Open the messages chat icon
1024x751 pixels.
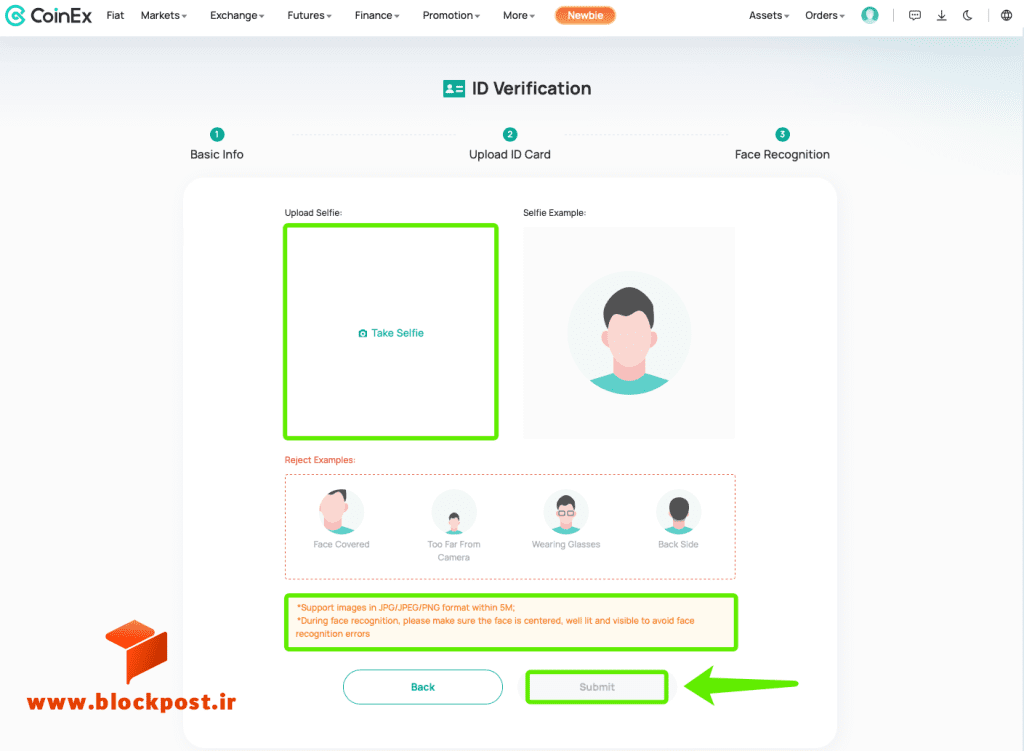(x=914, y=15)
